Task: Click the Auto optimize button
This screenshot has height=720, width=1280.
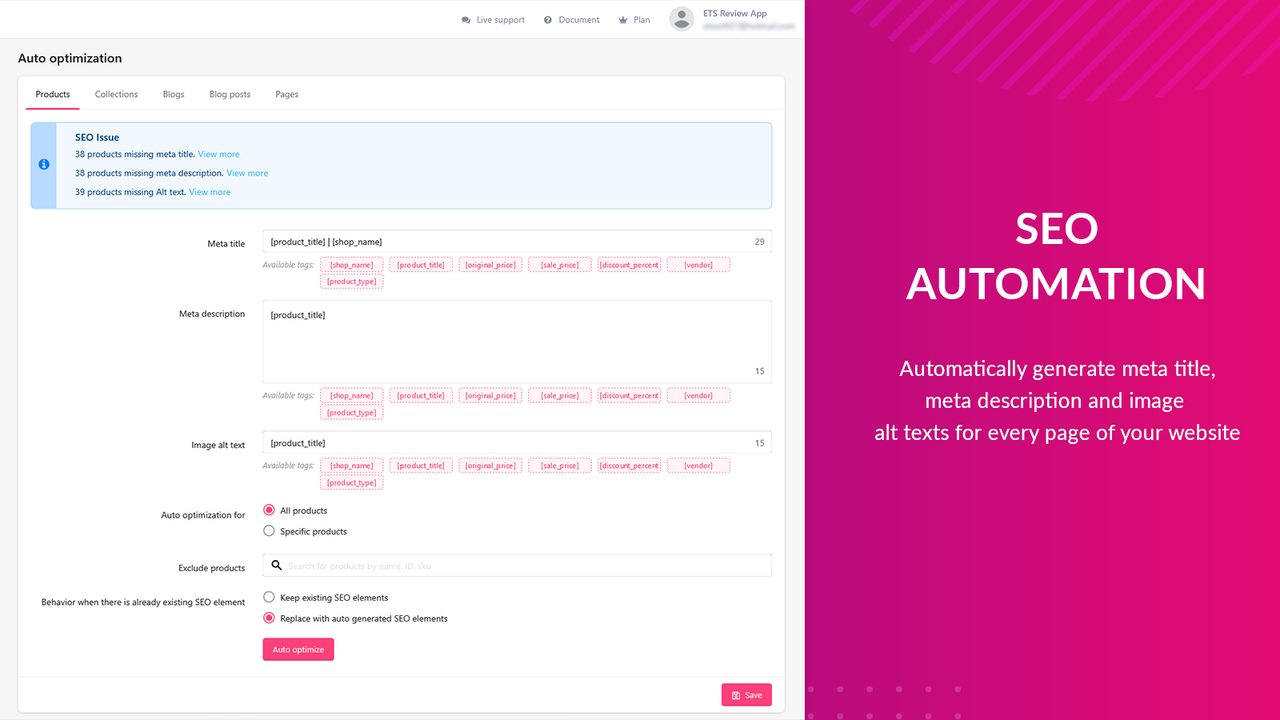Action: [x=297, y=649]
